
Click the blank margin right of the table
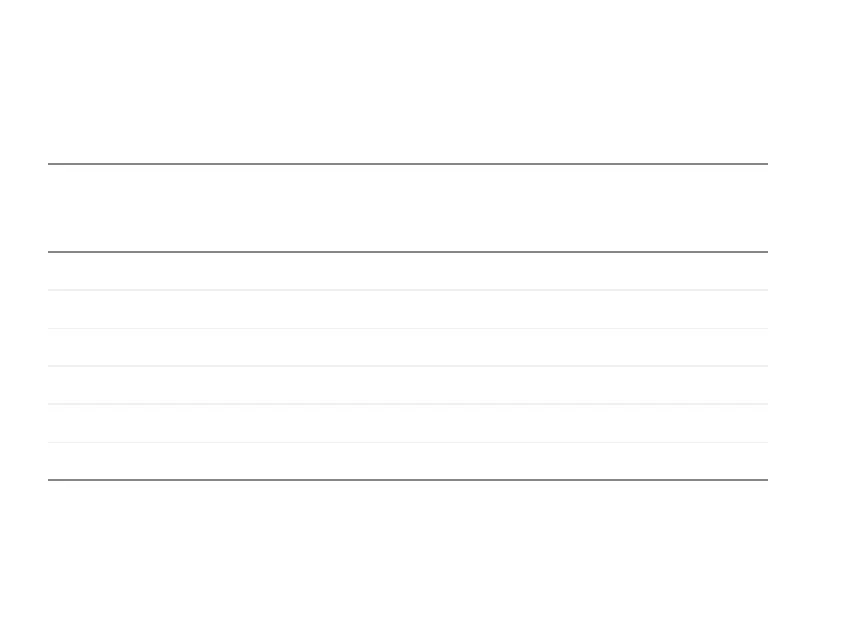point(809,321)
